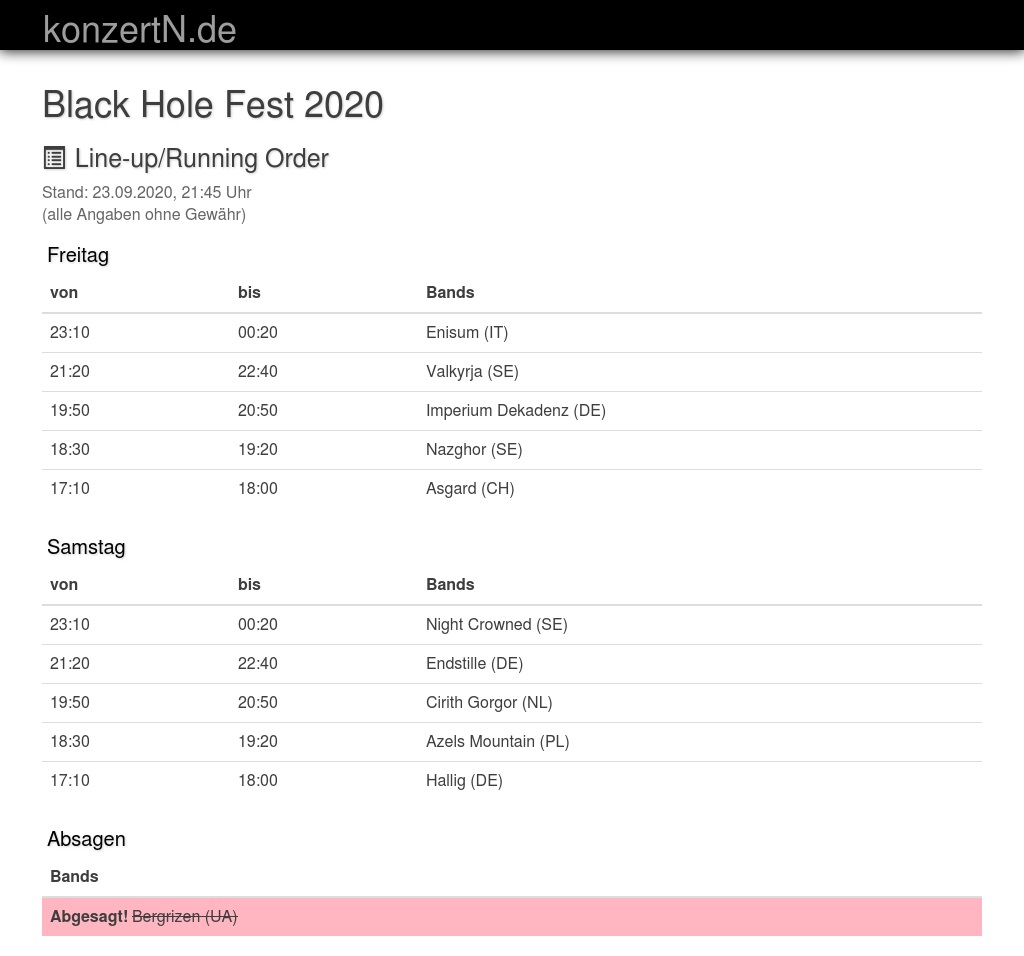Click Imperium Dekadenz (DE) row
Viewport: 1024px width, 956px height.
click(515, 411)
